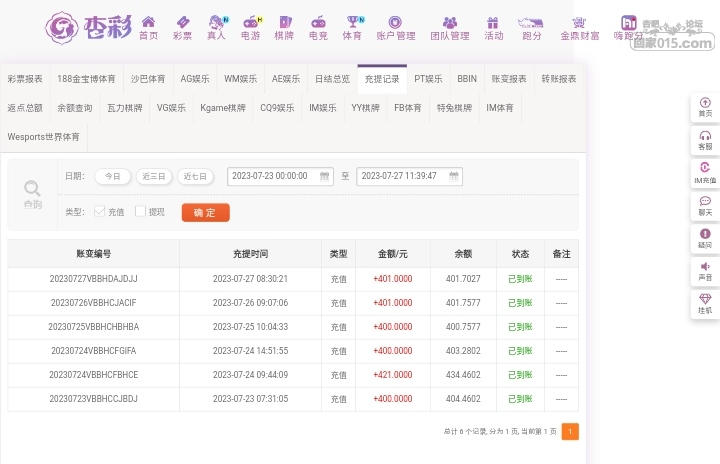720x464 pixels.
Task: Toggle the 声音 sound icon
Action: (x=705, y=266)
